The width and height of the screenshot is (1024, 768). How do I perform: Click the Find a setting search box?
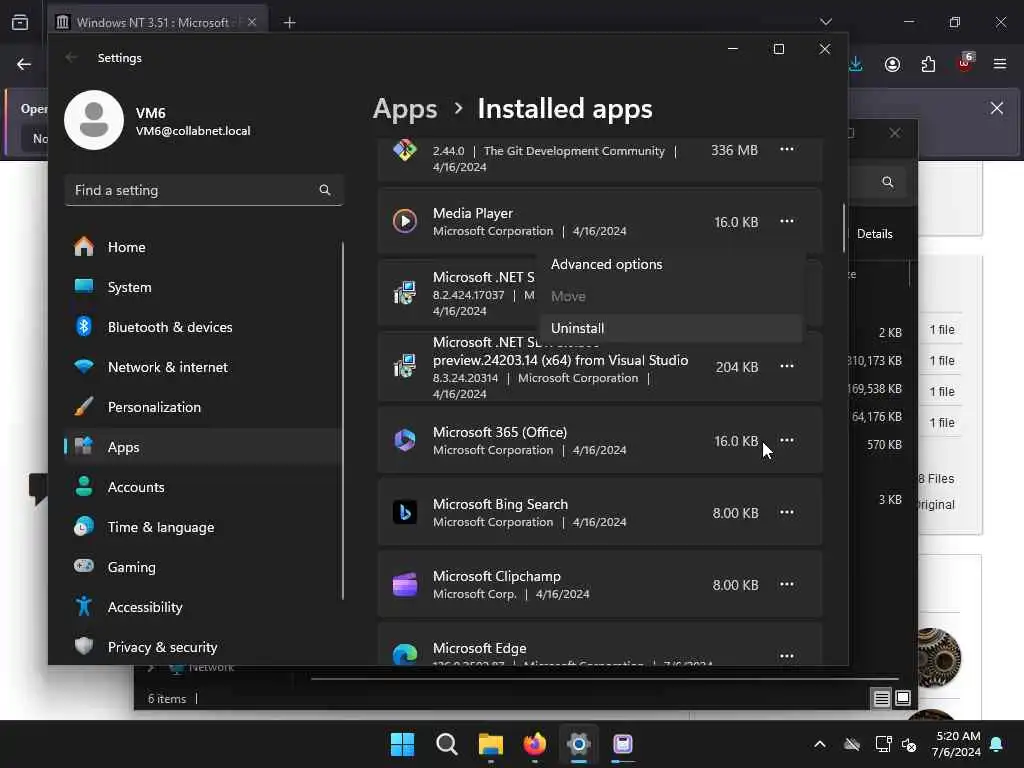pyautogui.click(x=204, y=190)
